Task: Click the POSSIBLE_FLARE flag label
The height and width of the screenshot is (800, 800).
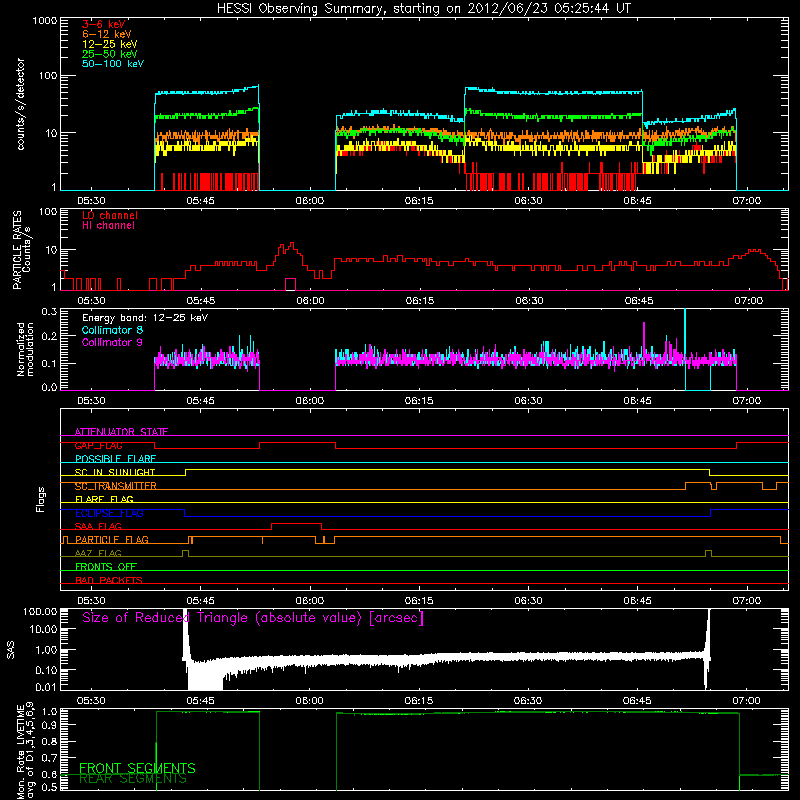Action: (x=115, y=459)
